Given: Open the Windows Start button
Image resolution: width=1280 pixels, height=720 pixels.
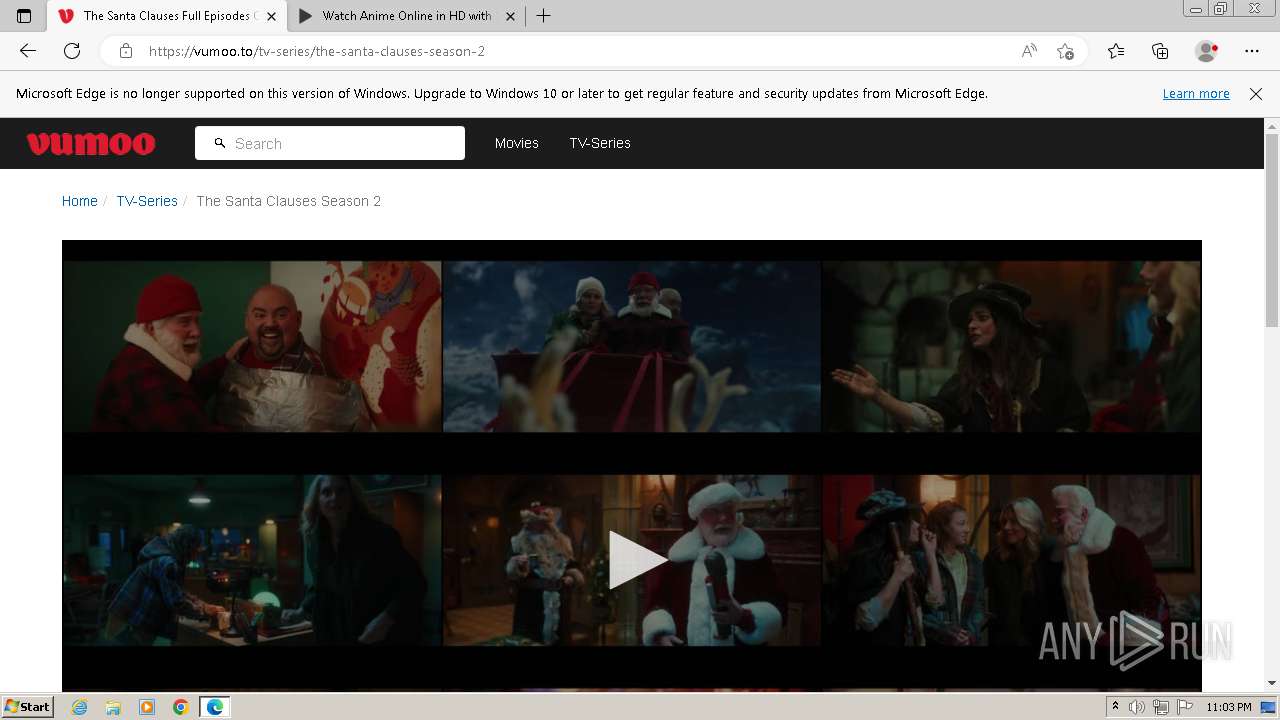Looking at the screenshot, I should click(x=28, y=706).
